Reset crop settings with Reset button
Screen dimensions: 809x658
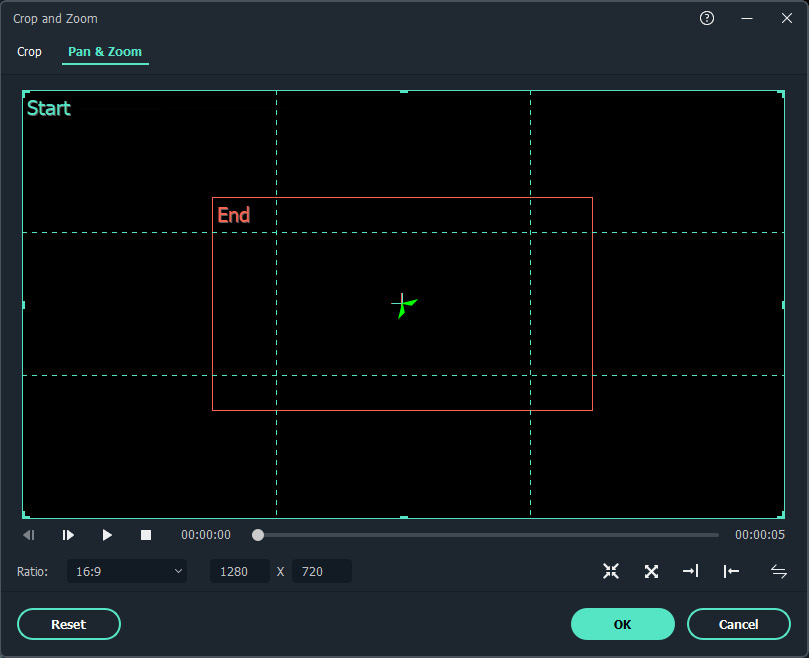pyautogui.click(x=69, y=624)
